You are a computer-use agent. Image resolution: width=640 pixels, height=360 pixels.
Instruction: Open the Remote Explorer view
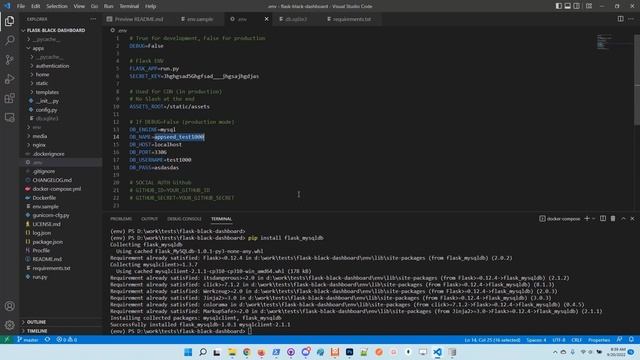9,118
